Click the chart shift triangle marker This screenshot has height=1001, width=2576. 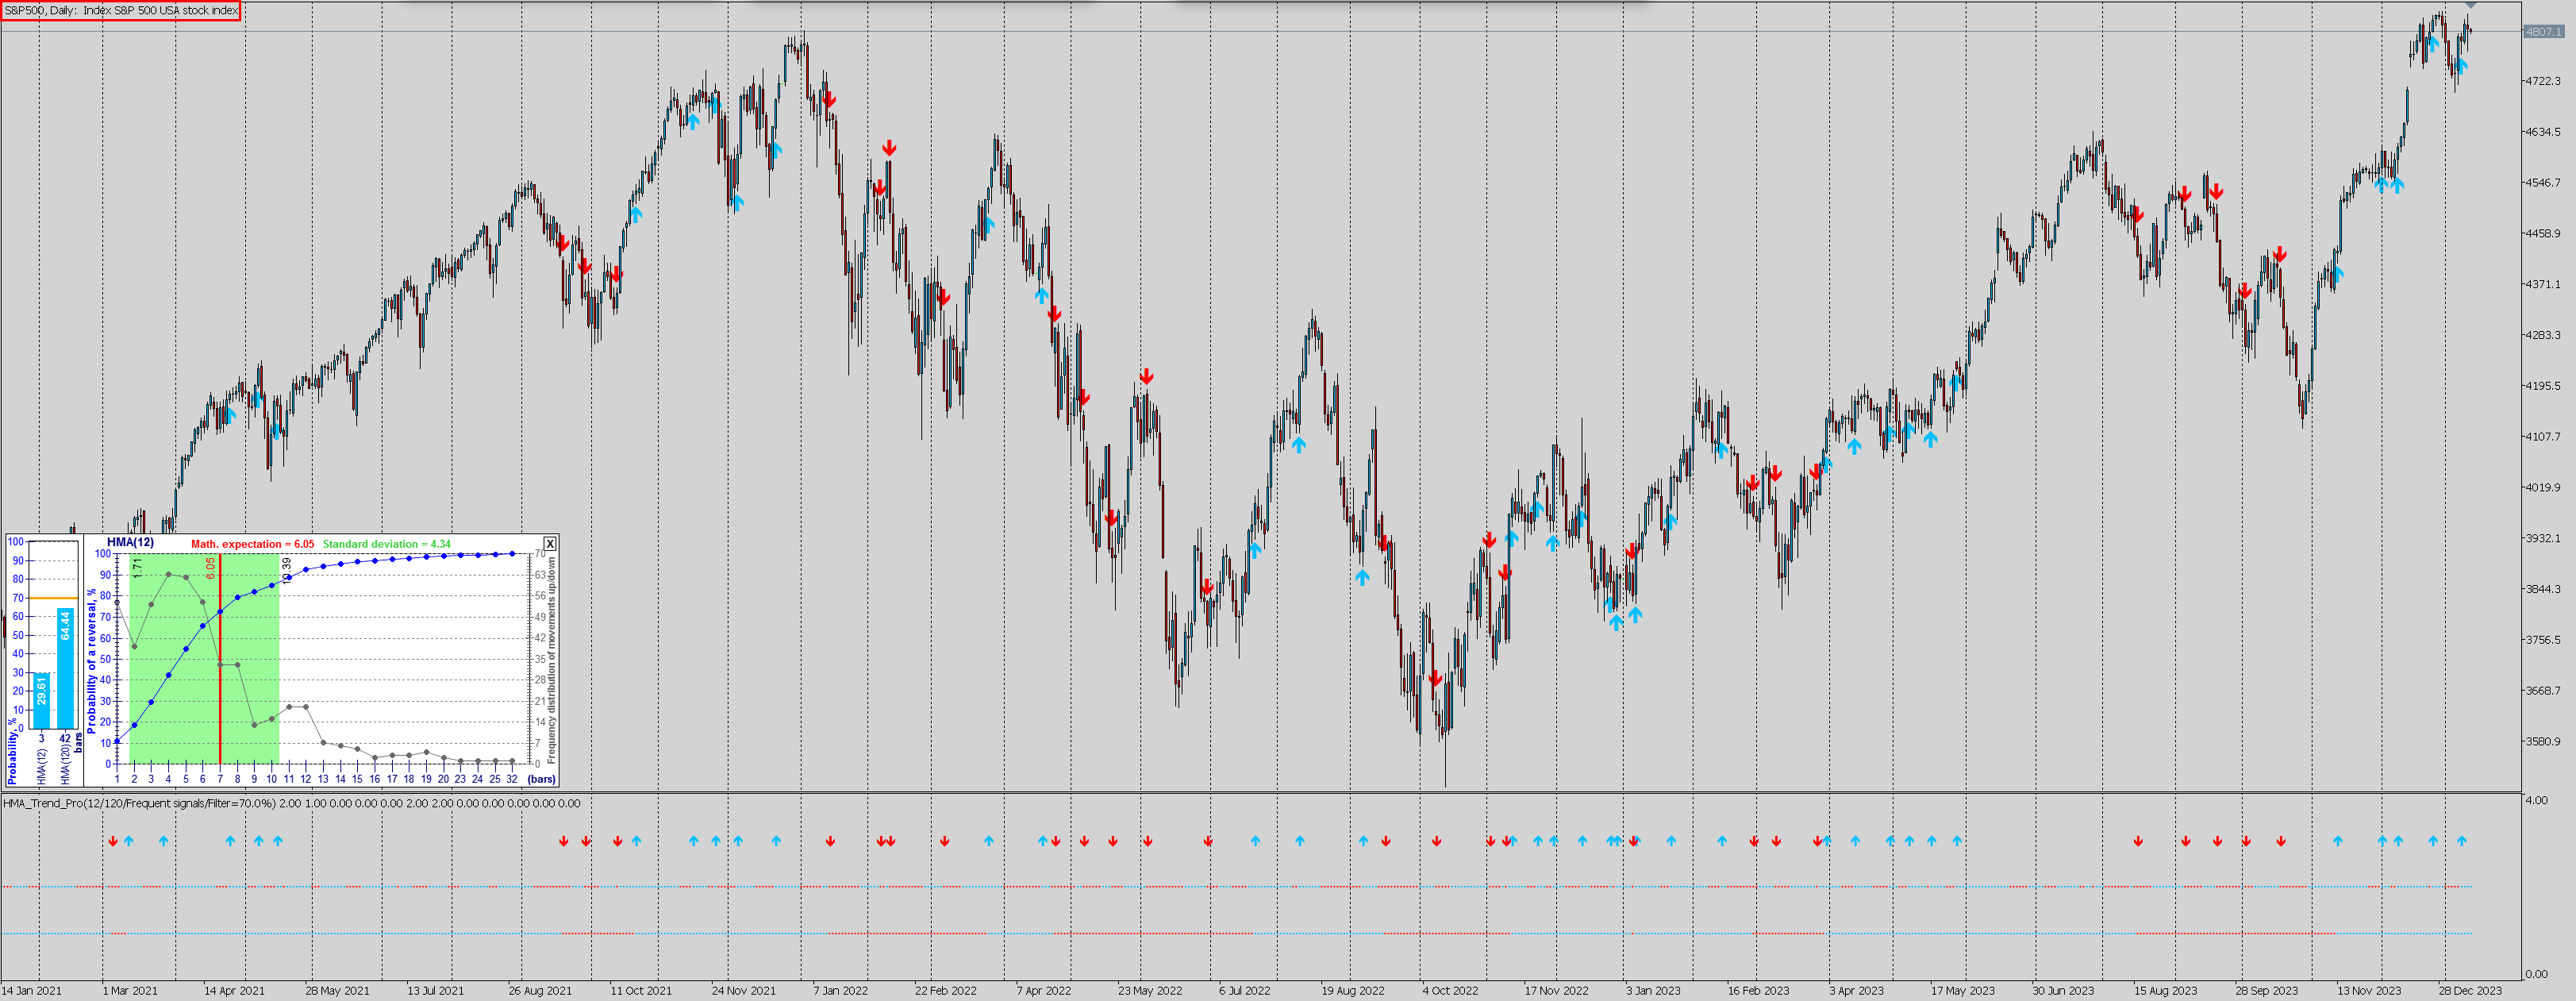(2470, 6)
